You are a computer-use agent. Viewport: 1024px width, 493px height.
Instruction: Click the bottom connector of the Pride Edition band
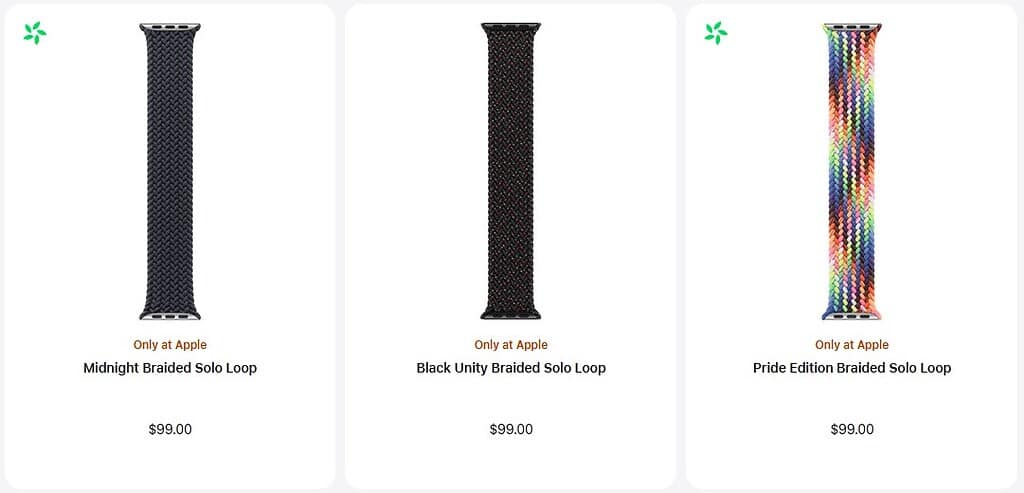coord(852,314)
